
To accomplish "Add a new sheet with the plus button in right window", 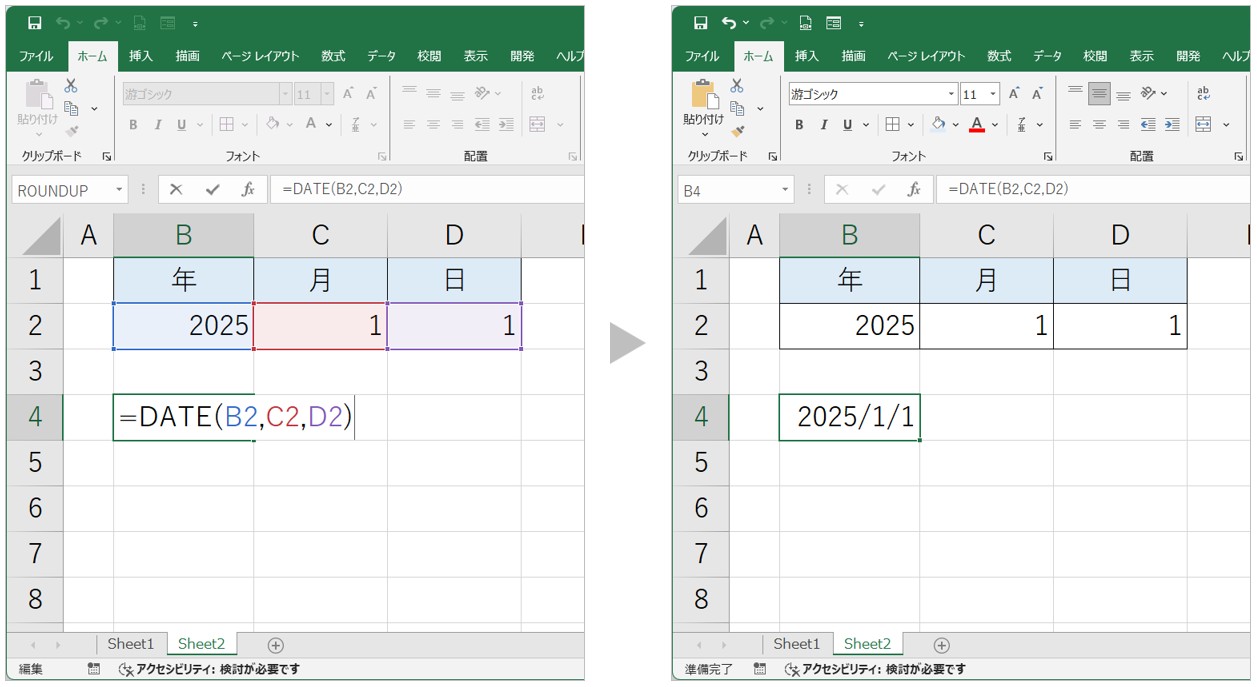I will pyautogui.click(x=941, y=645).
